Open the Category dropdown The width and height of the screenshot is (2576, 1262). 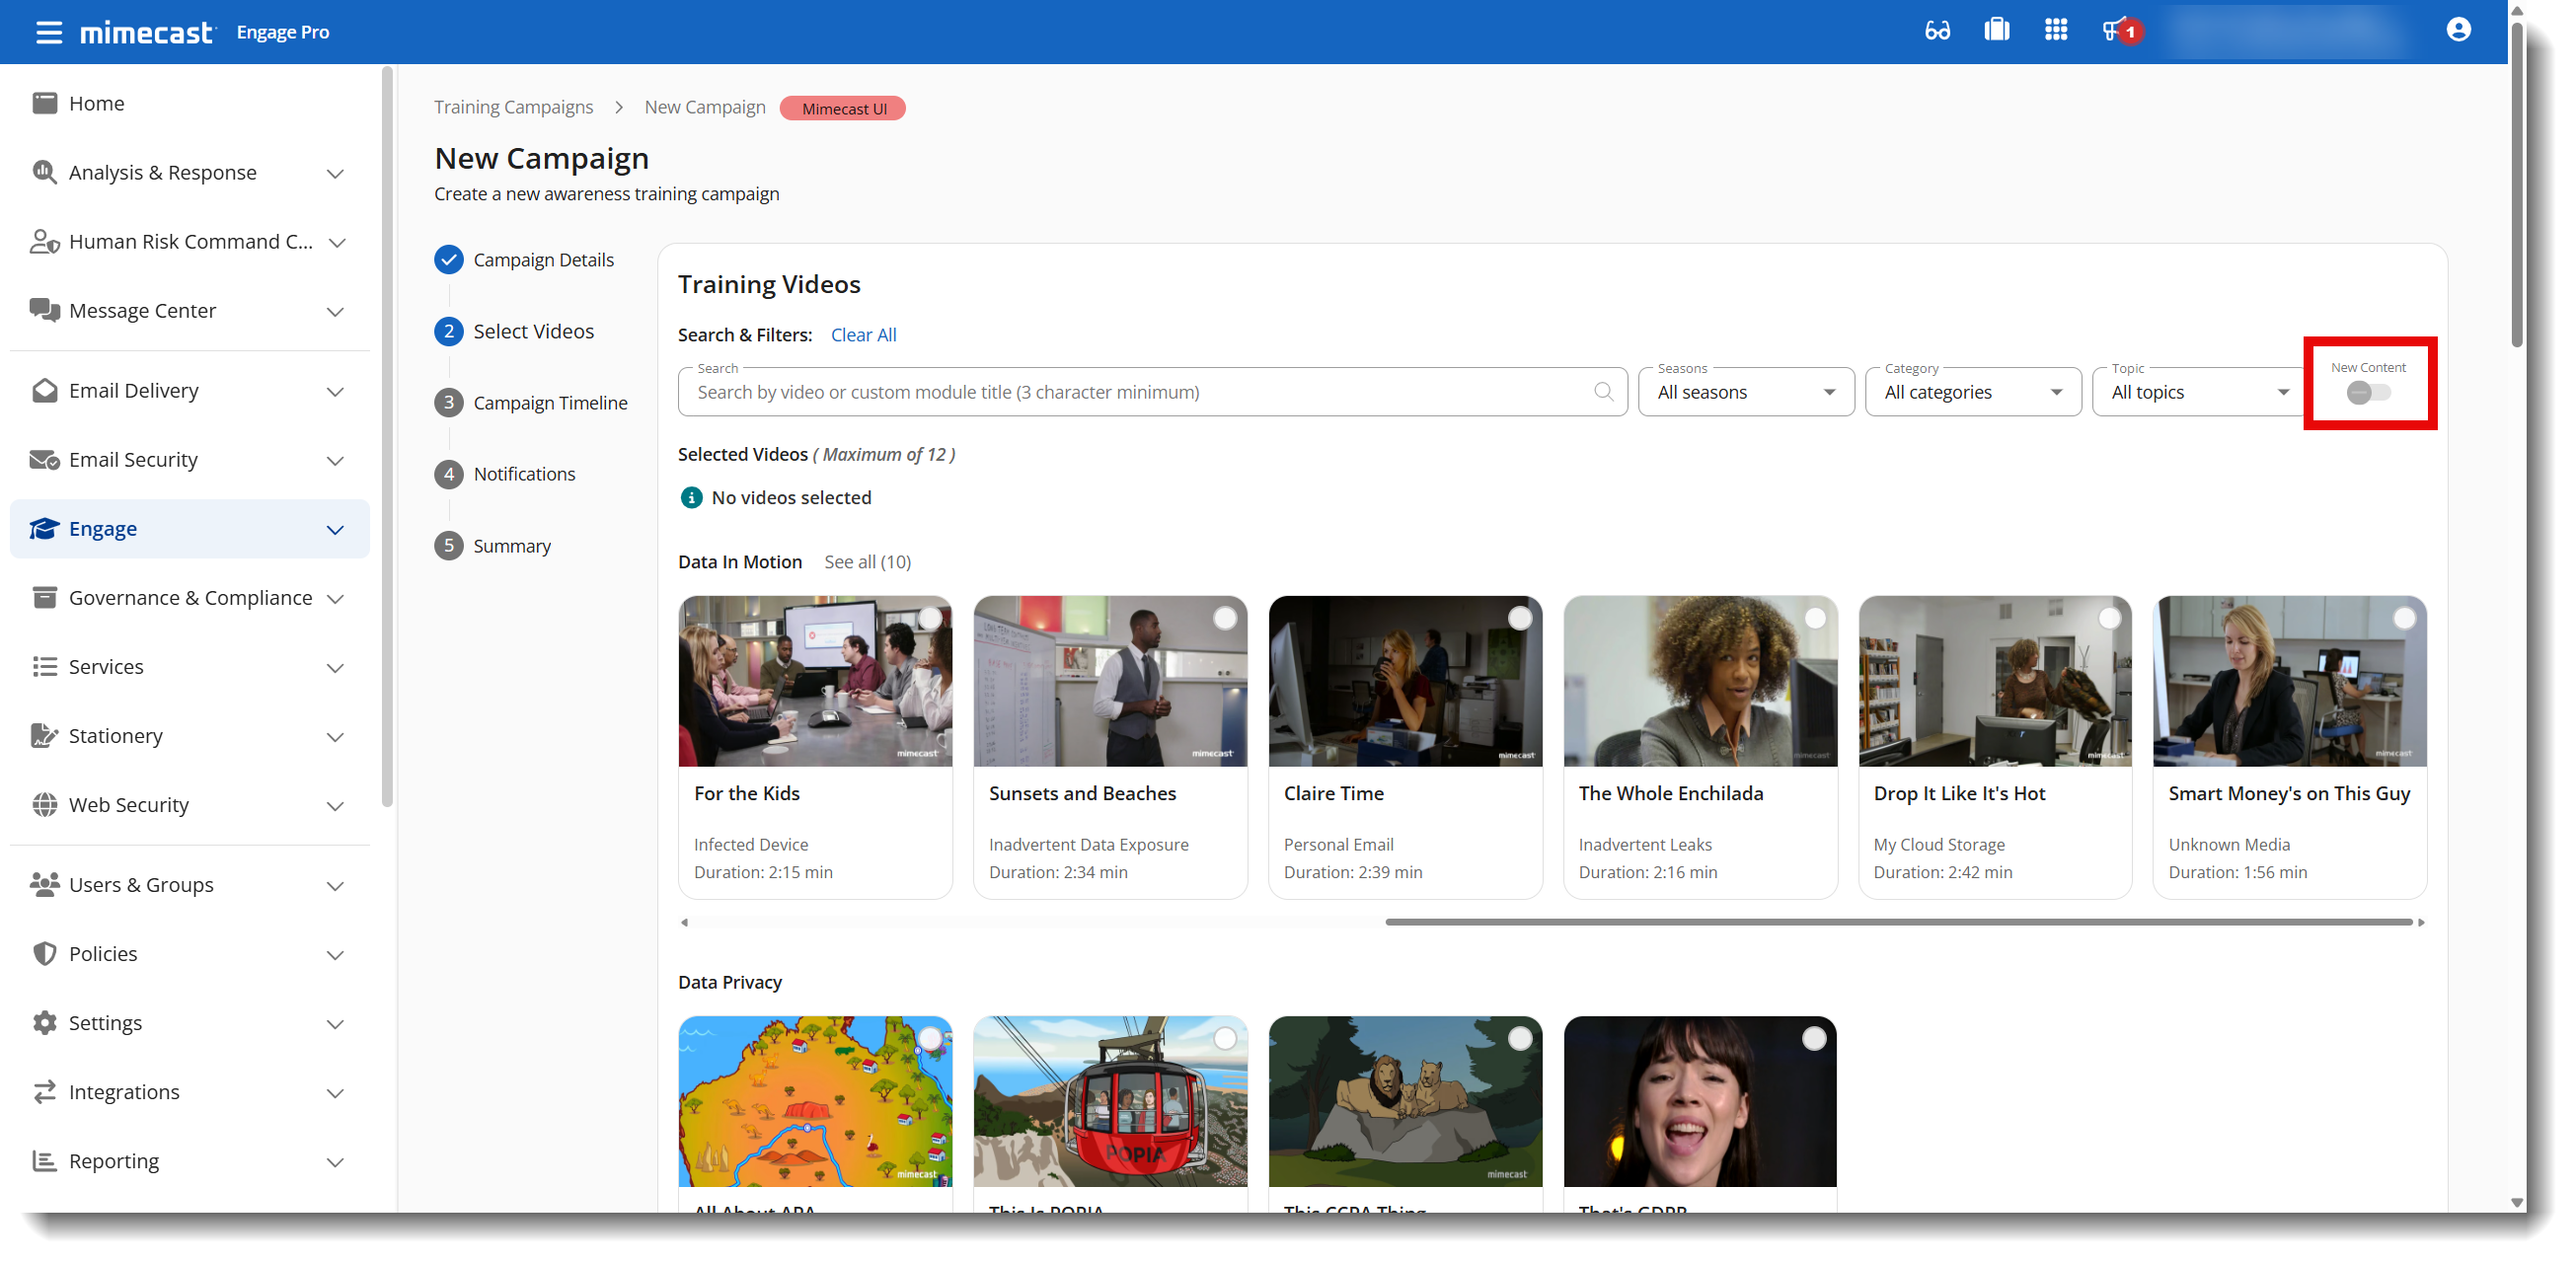[1972, 392]
